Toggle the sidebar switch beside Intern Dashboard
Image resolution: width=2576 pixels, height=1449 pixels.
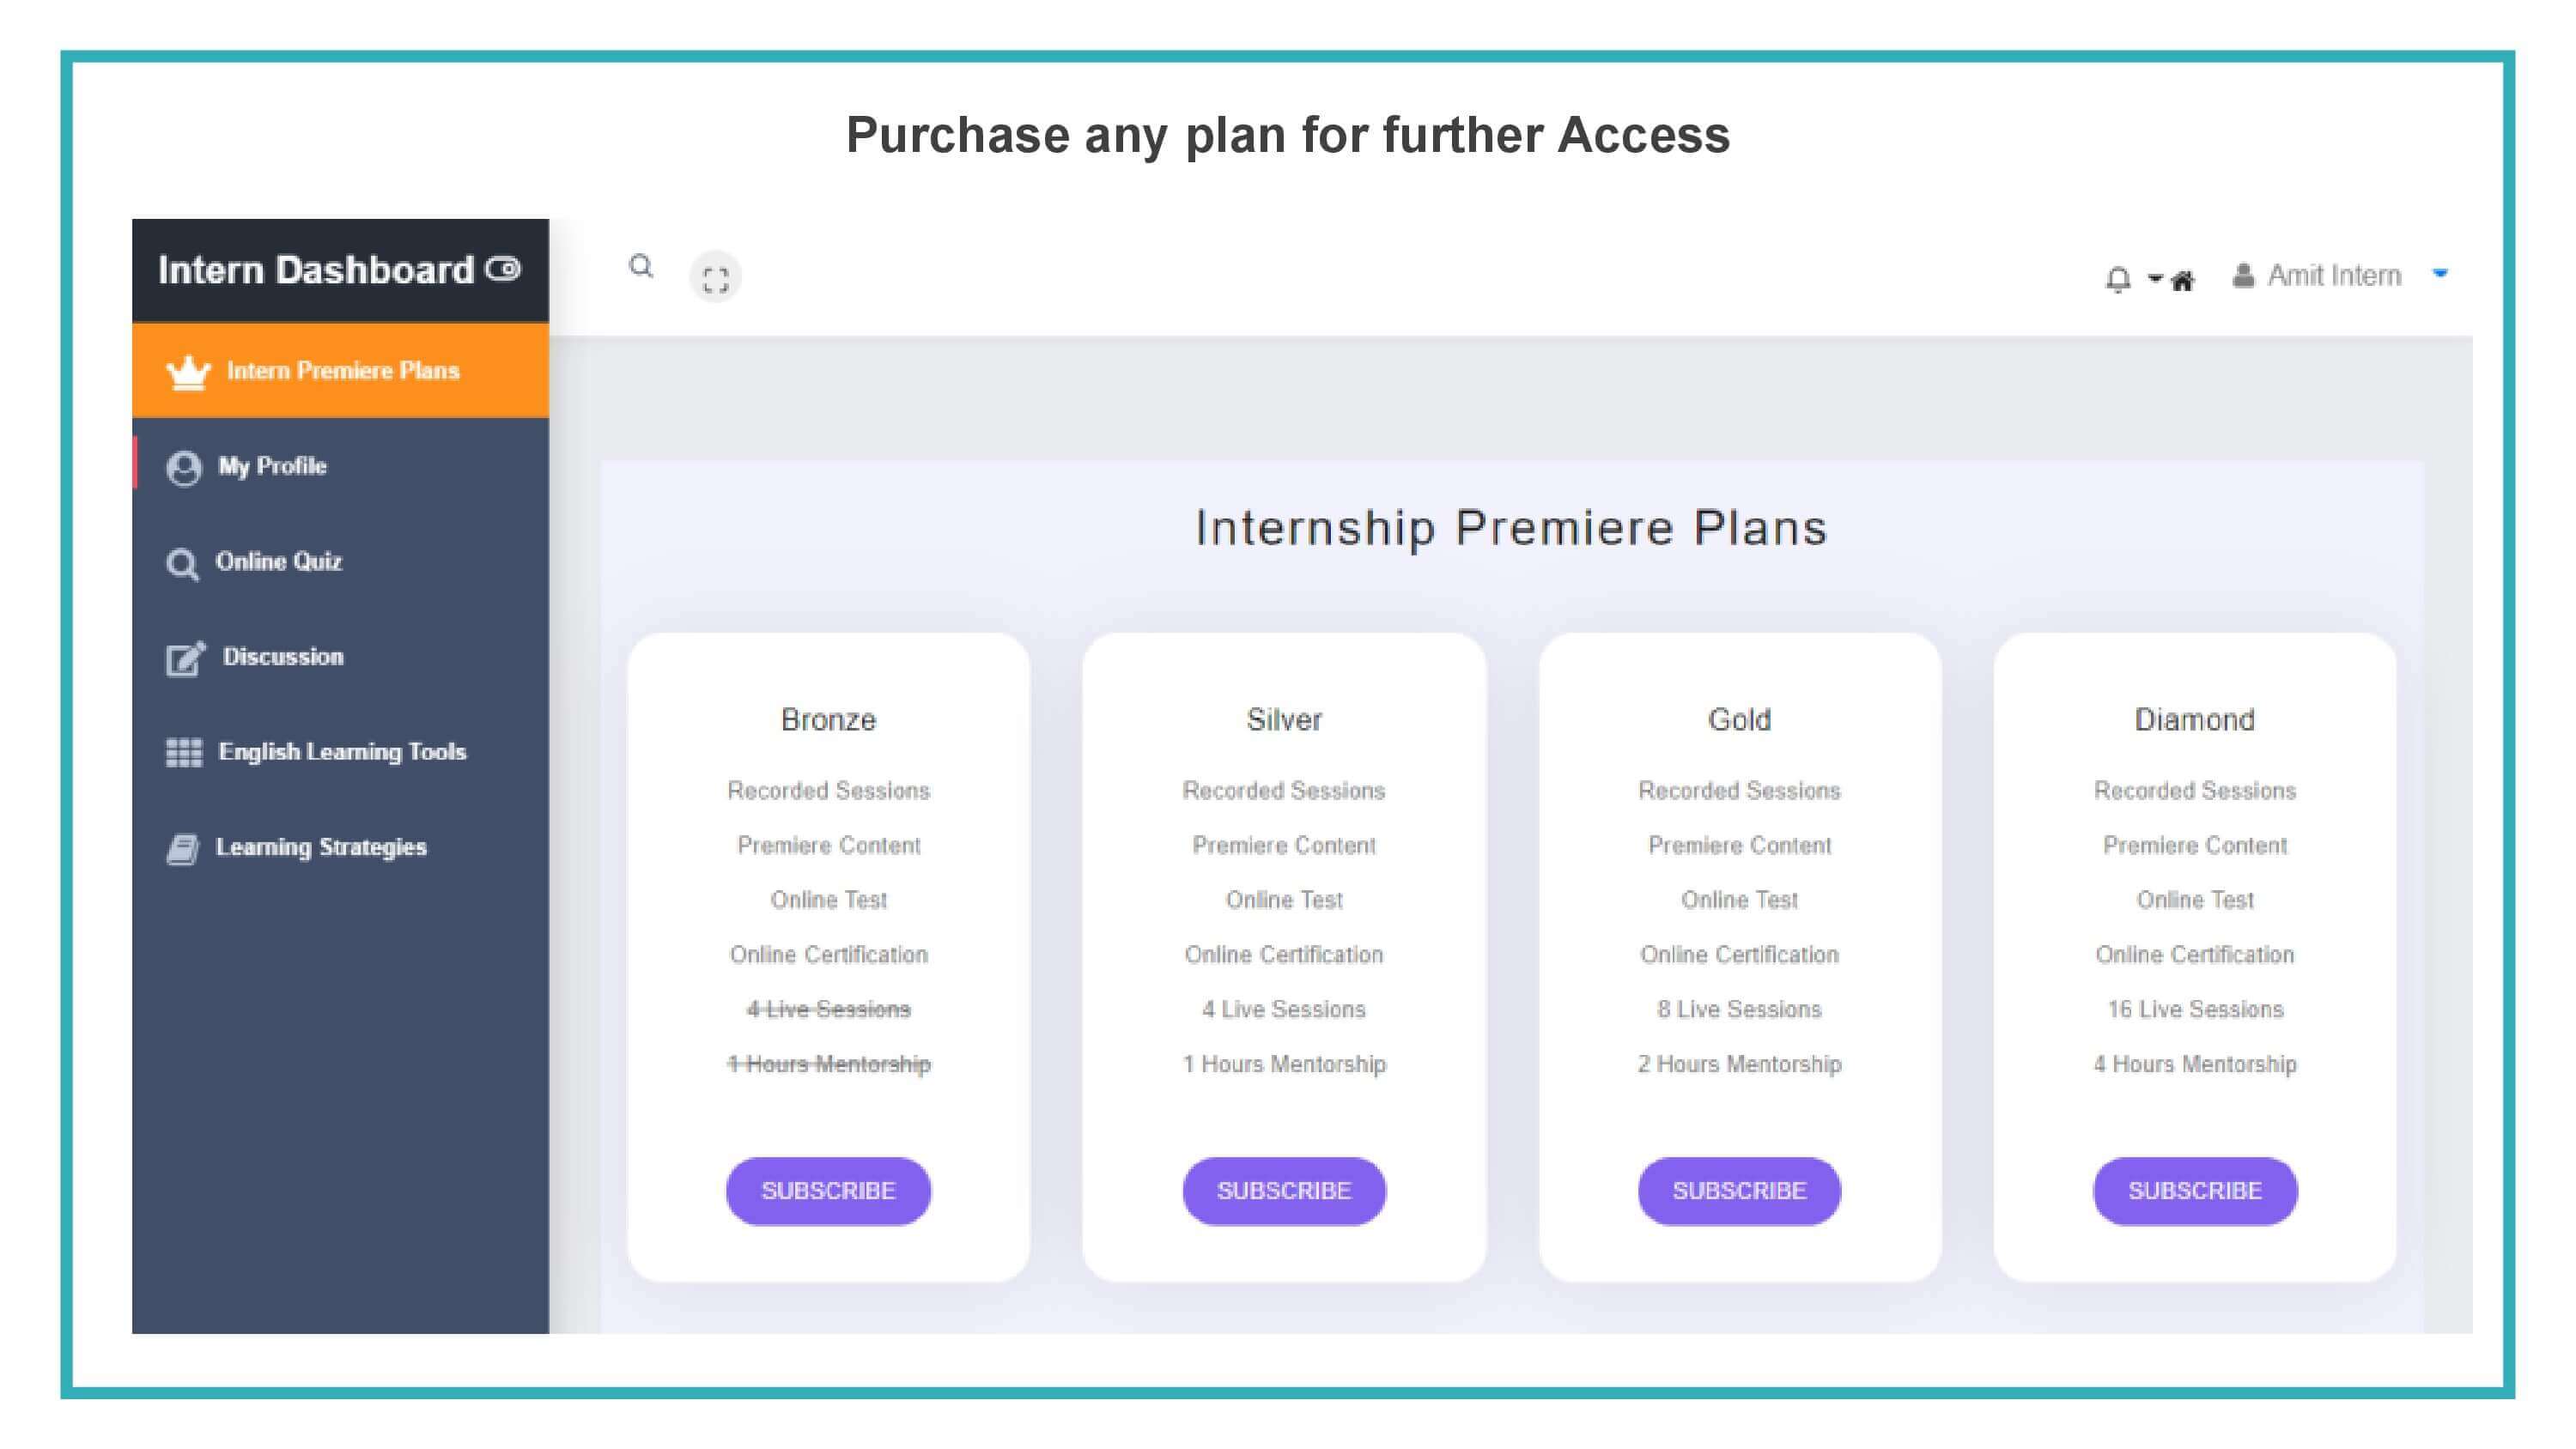coord(503,269)
